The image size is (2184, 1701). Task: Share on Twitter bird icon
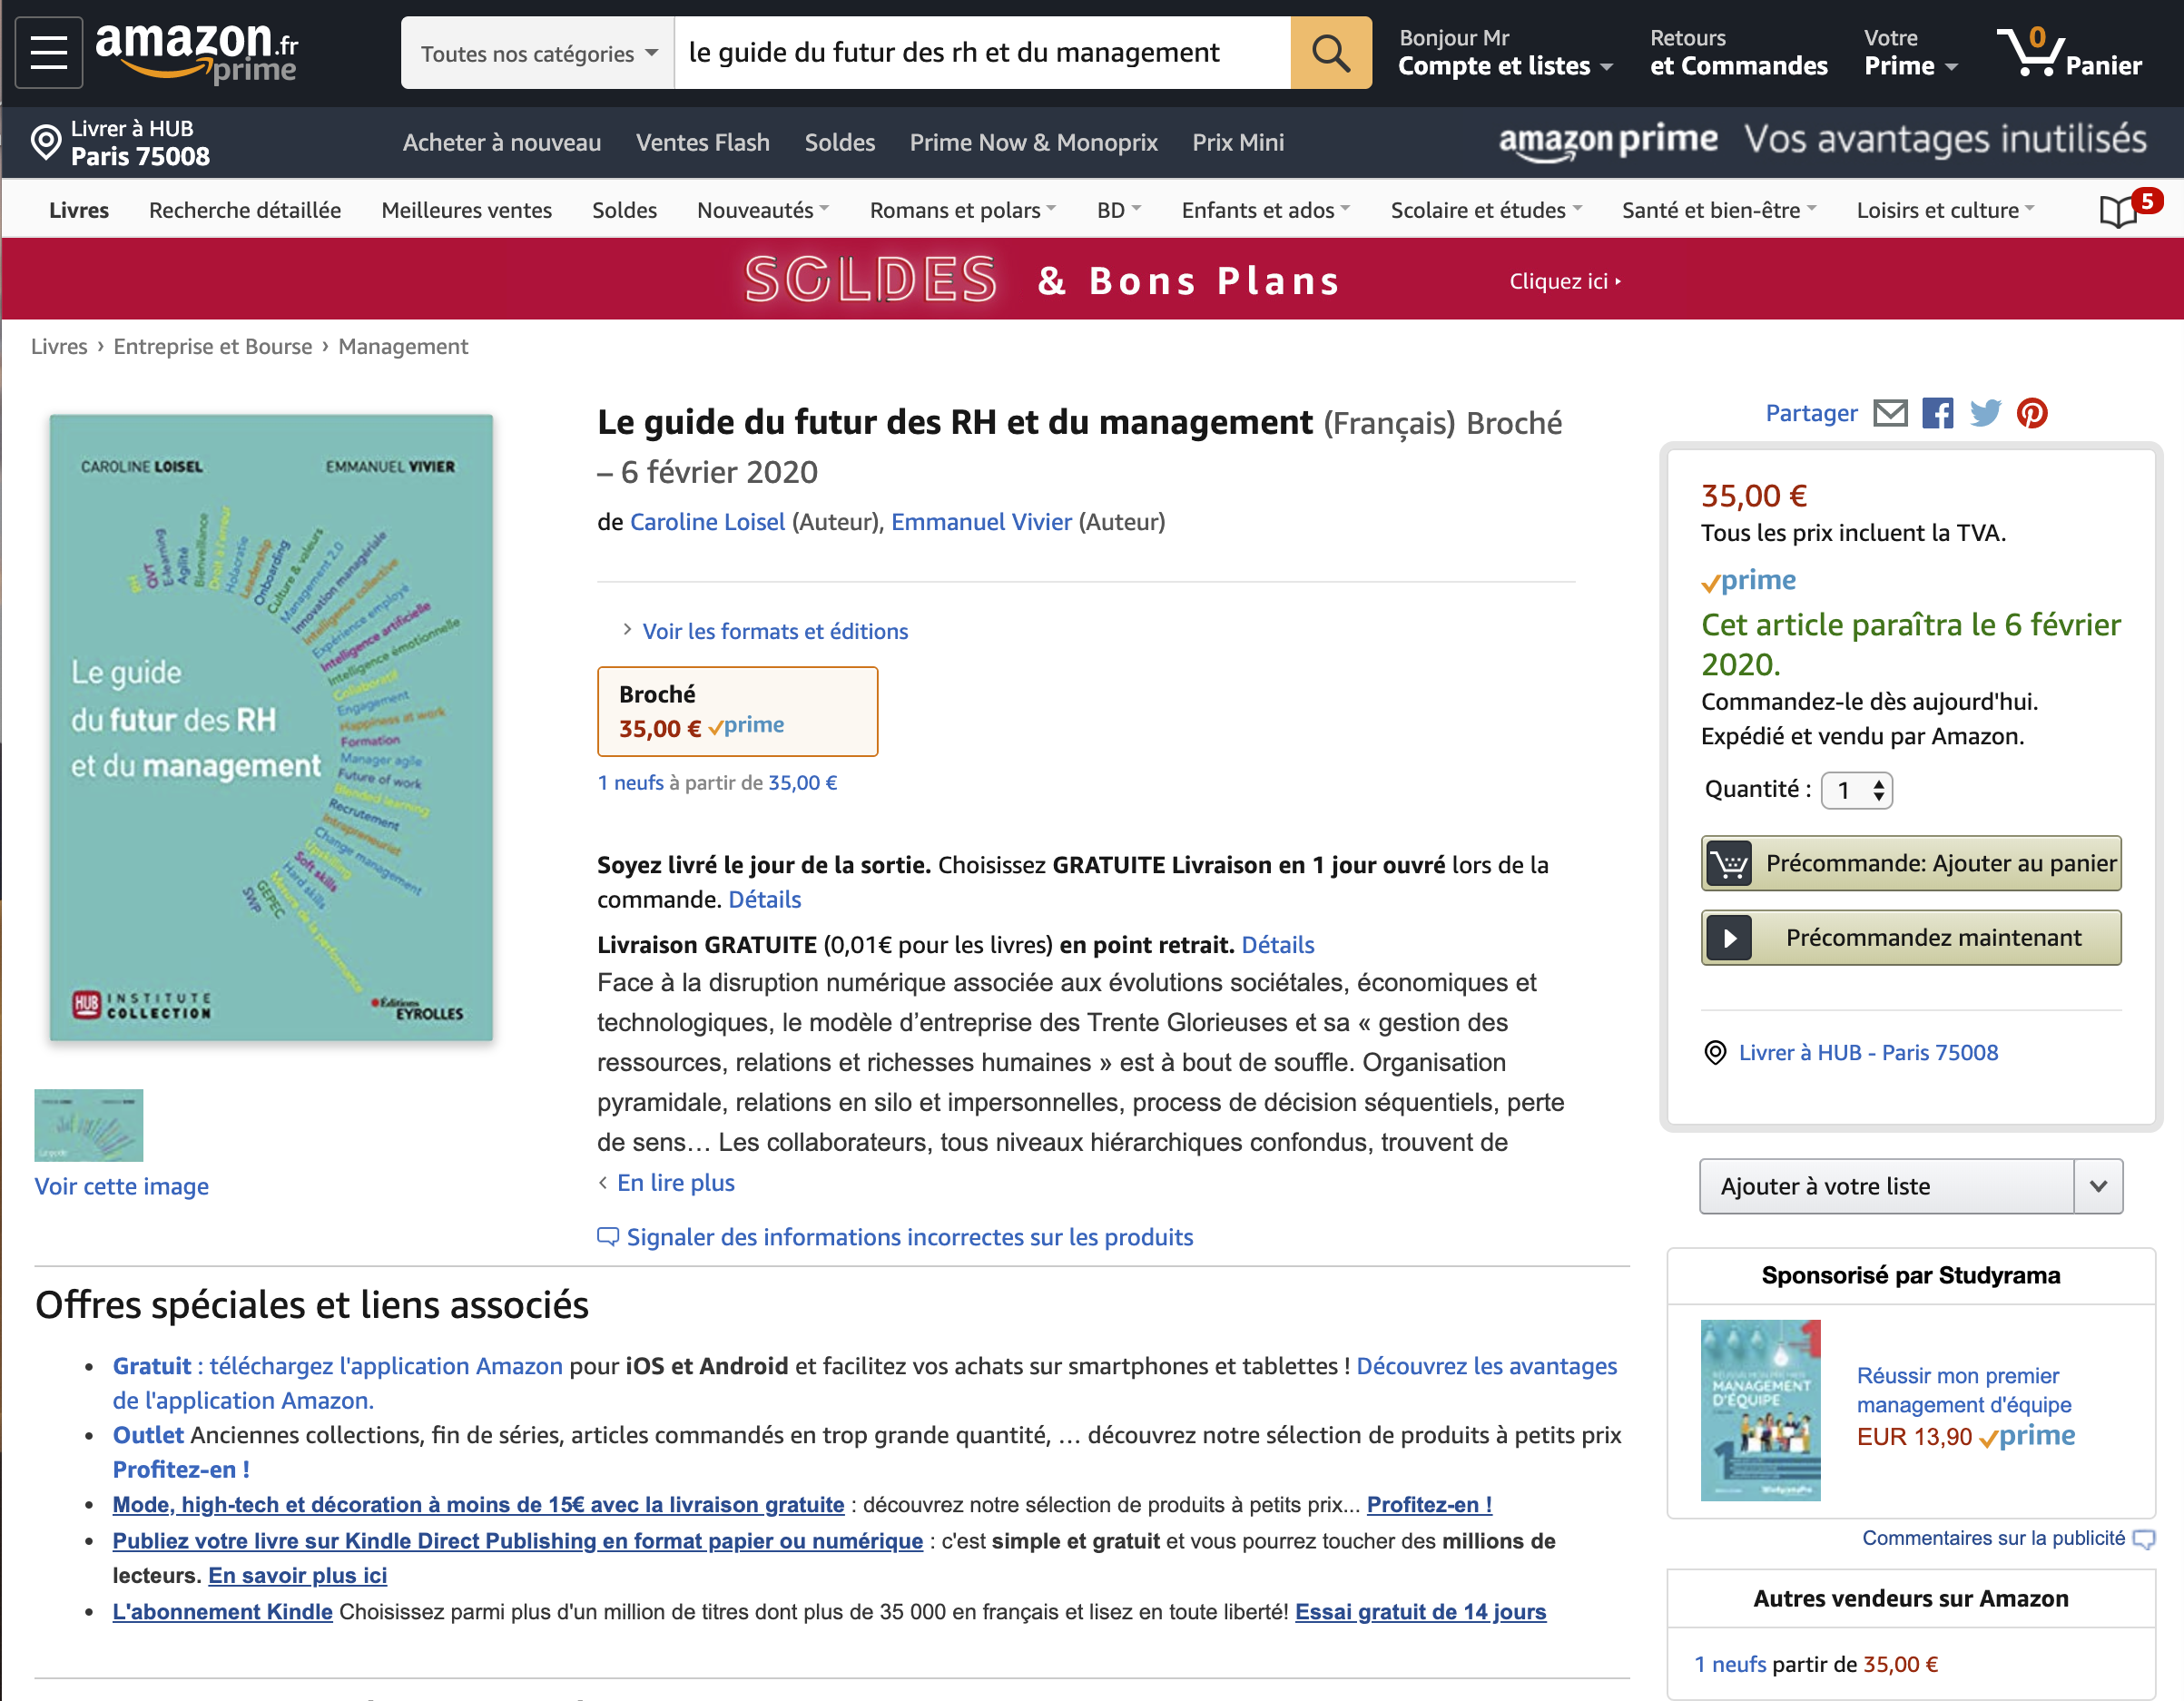[x=1985, y=413]
